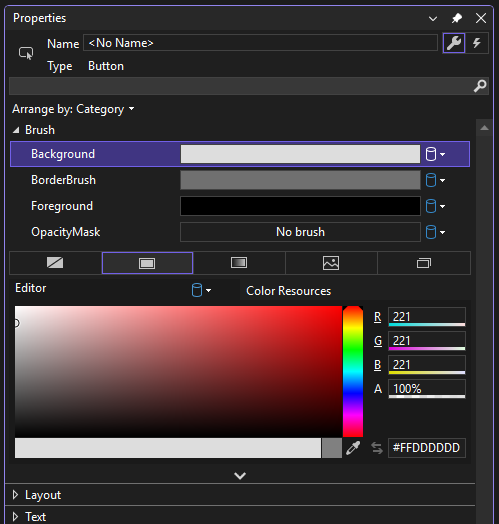The height and width of the screenshot is (524, 499).
Task: Switch to event handlers lightning icon
Action: pyautogui.click(x=477, y=43)
